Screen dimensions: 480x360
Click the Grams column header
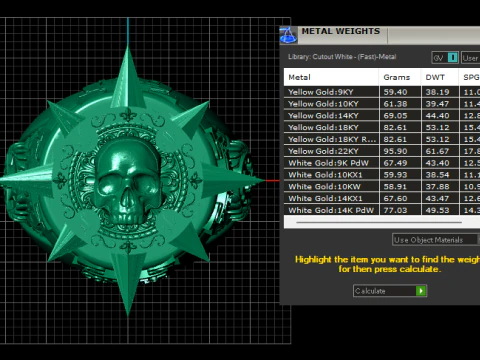click(400, 77)
